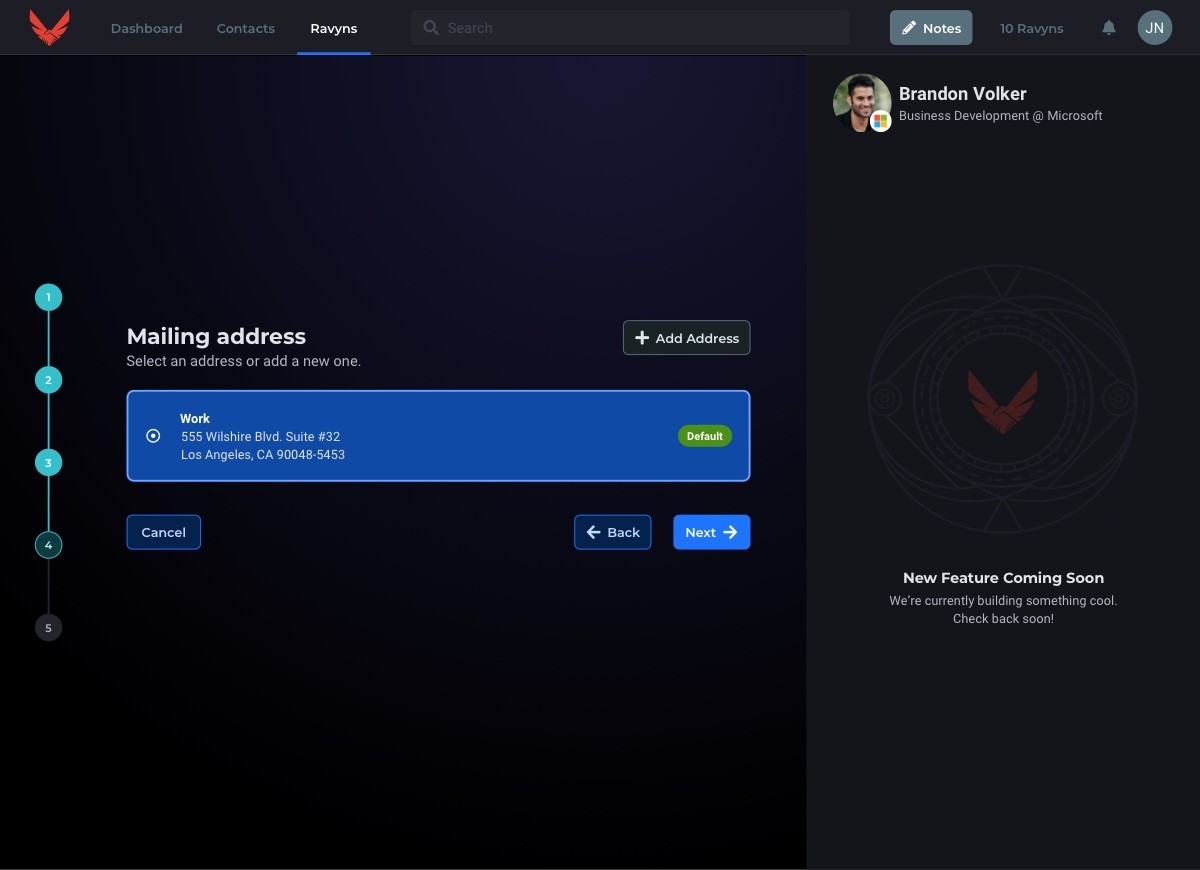Viewport: 1200px width, 870px height.
Task: Proceed with the Next button
Action: coord(711,532)
